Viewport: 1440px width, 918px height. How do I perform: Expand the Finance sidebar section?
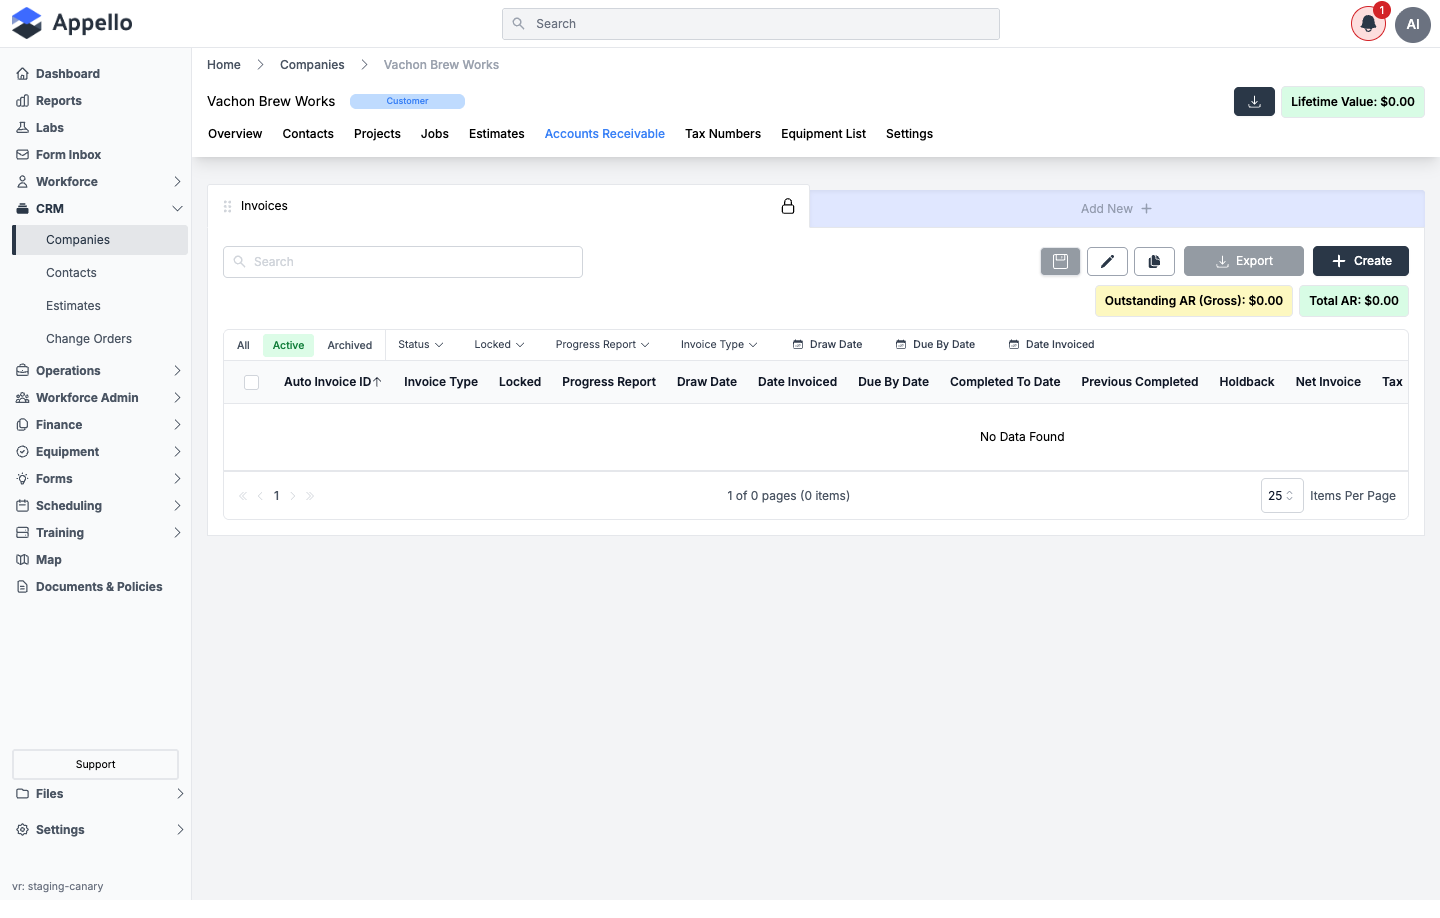tap(100, 425)
